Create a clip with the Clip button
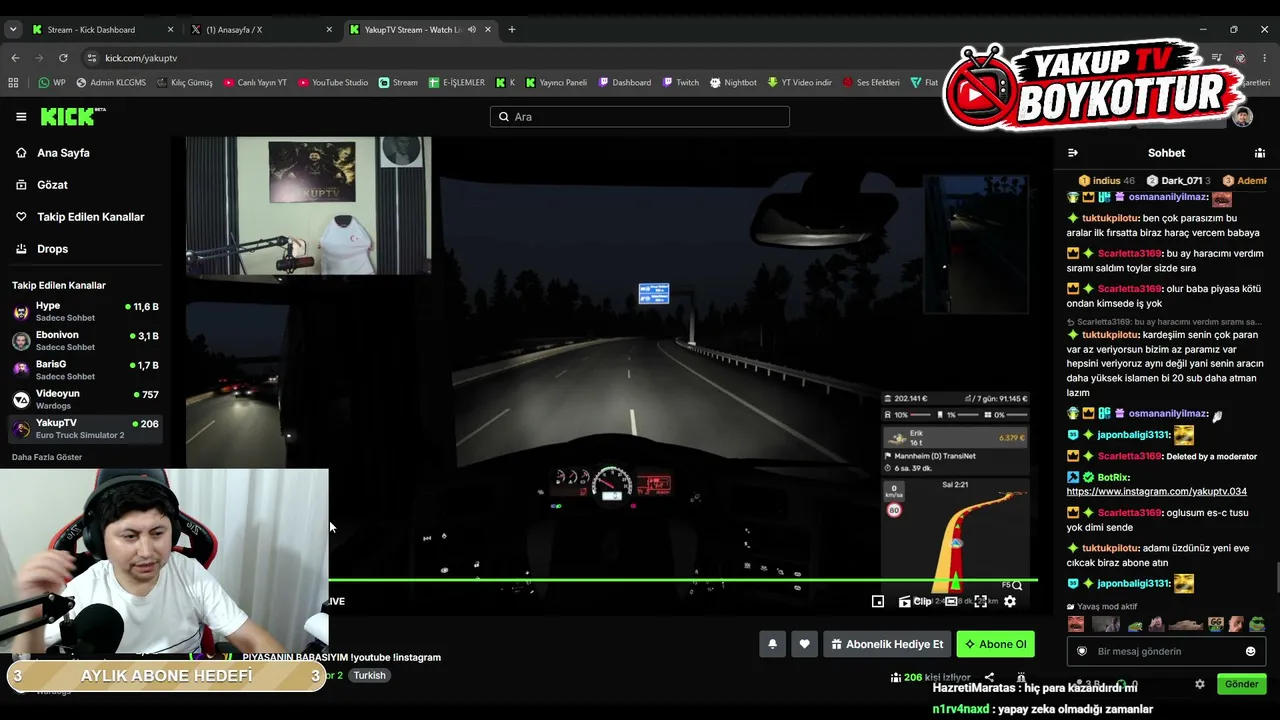The height and width of the screenshot is (720, 1280). point(916,601)
